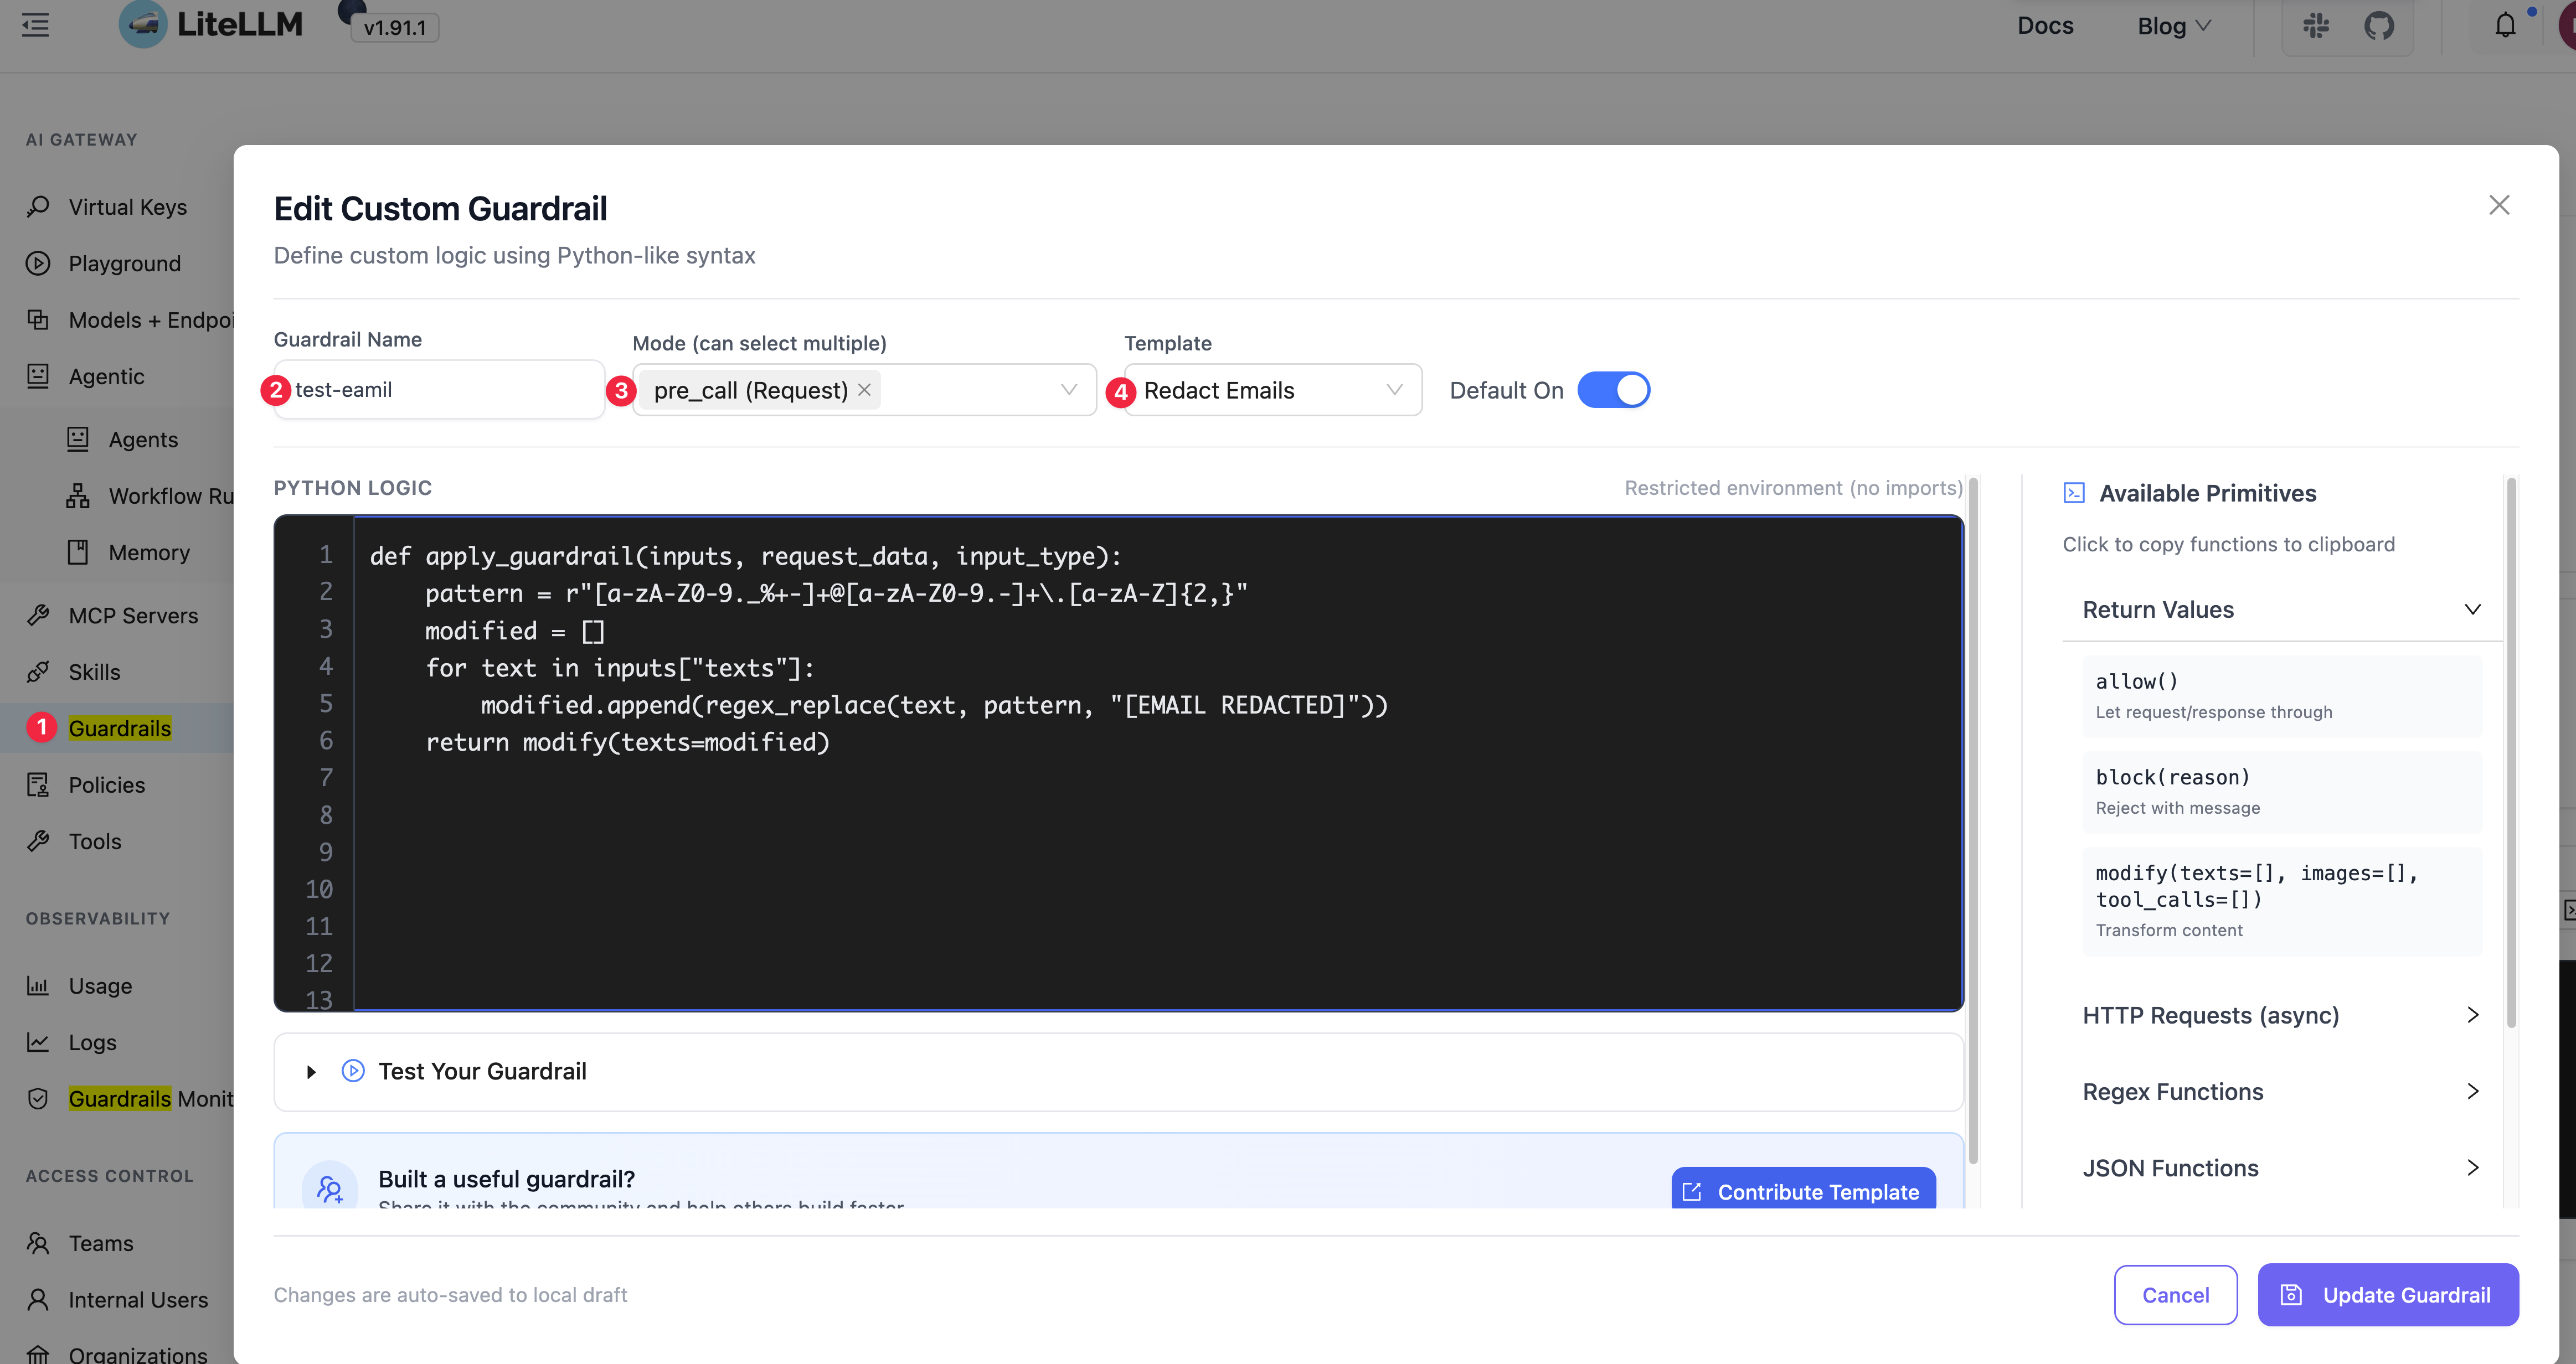The width and height of the screenshot is (2576, 1364).
Task: Select Agentic section in sidebar
Action: coord(107,376)
